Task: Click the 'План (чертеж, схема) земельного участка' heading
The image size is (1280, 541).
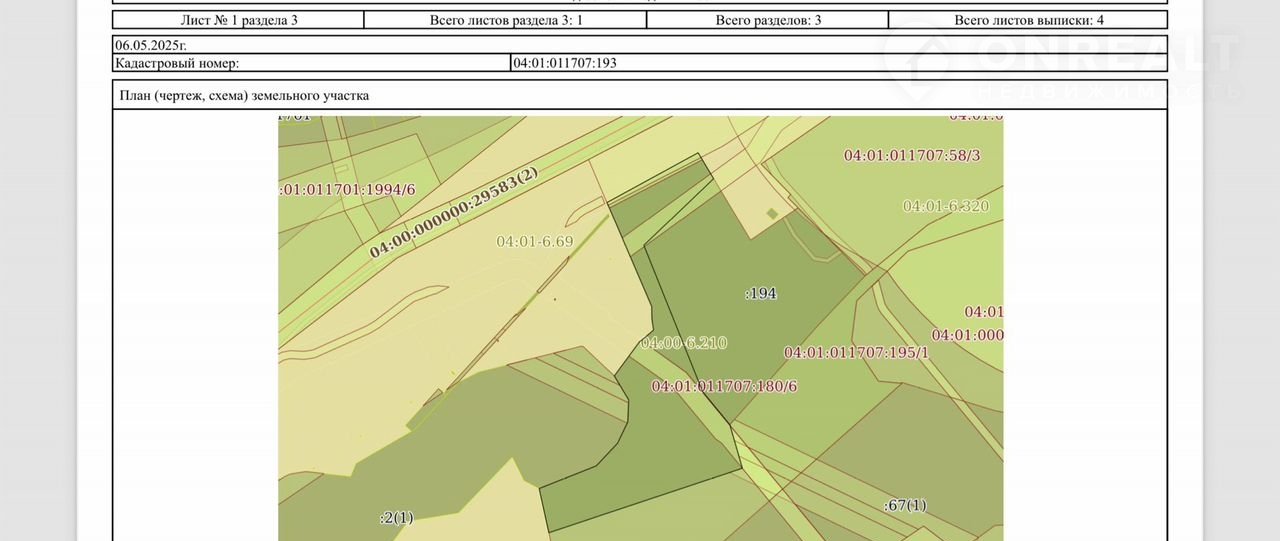Action: 244,96
